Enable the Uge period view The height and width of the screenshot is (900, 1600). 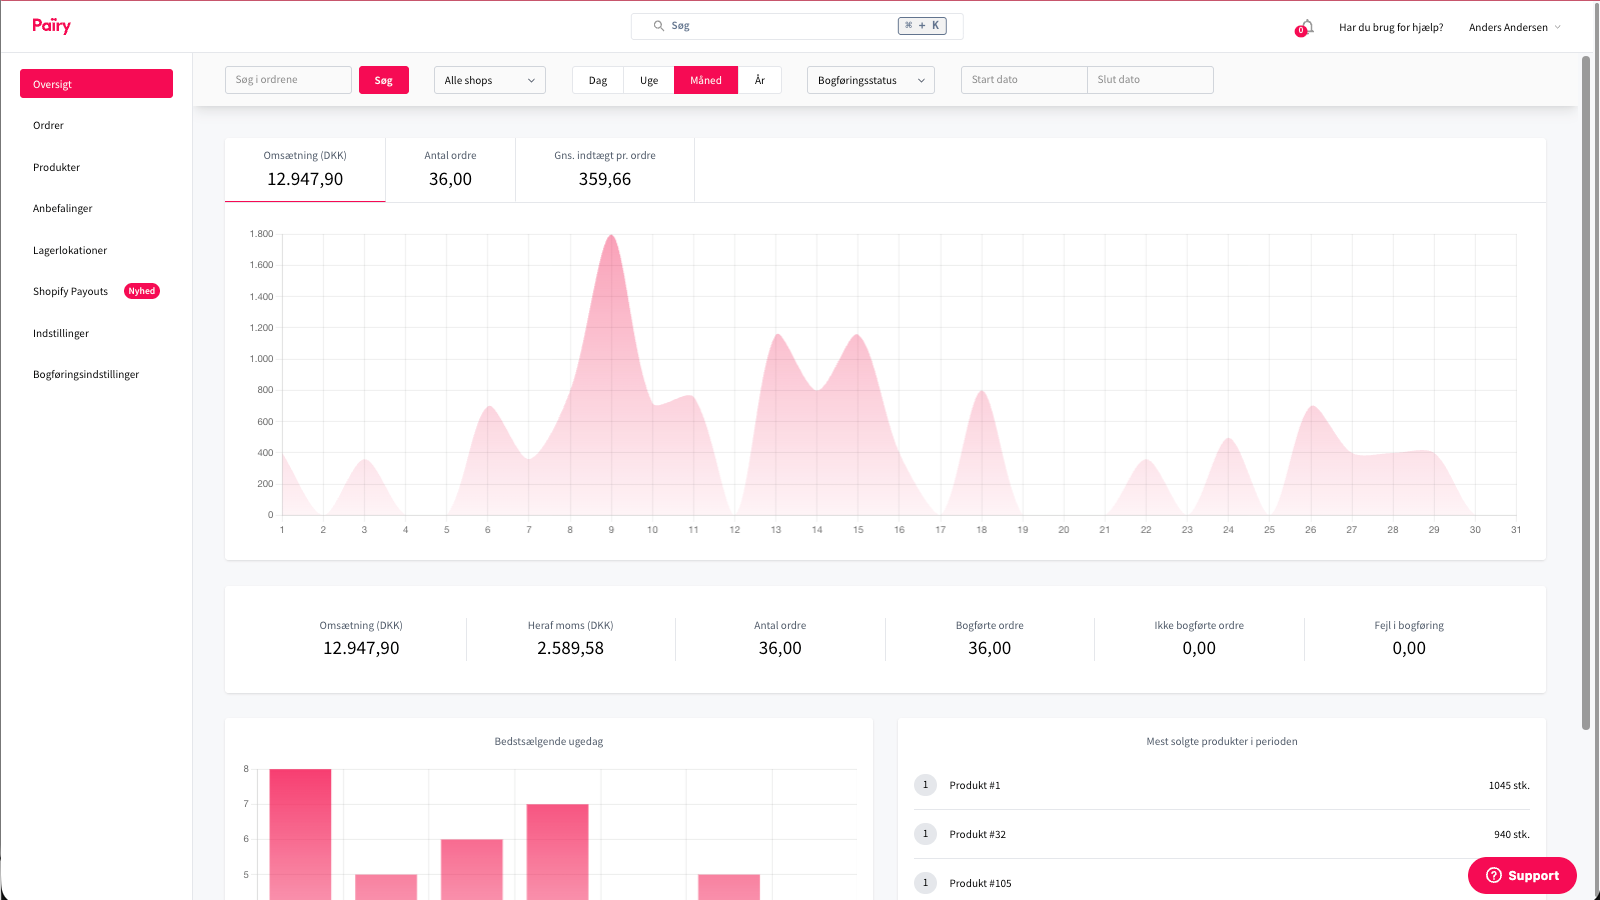[x=648, y=80]
